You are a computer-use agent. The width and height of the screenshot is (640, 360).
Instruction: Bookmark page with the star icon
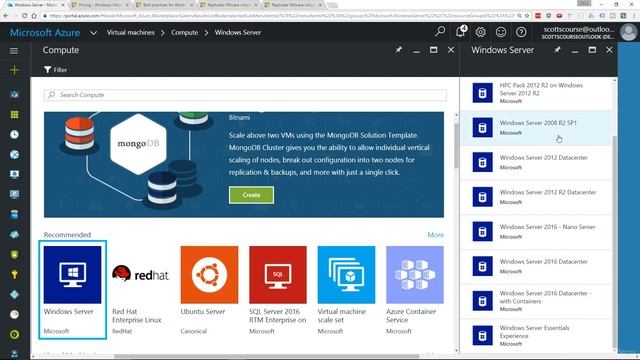(x=527, y=16)
